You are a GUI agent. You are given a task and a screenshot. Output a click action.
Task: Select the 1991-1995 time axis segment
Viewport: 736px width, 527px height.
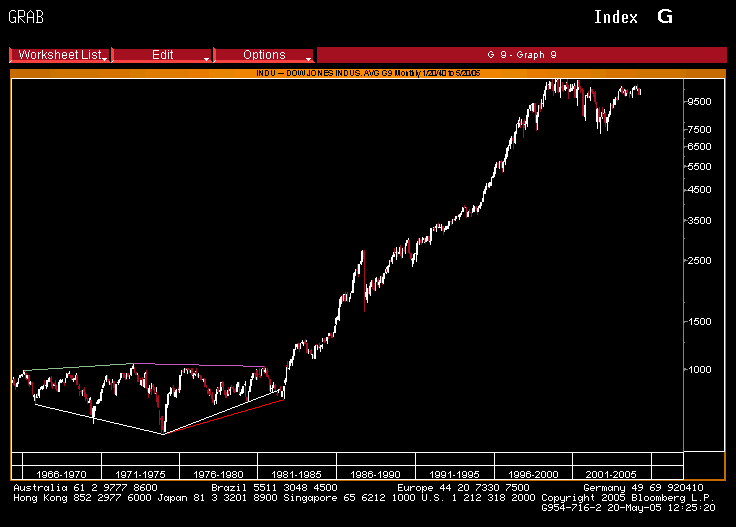tap(454, 473)
